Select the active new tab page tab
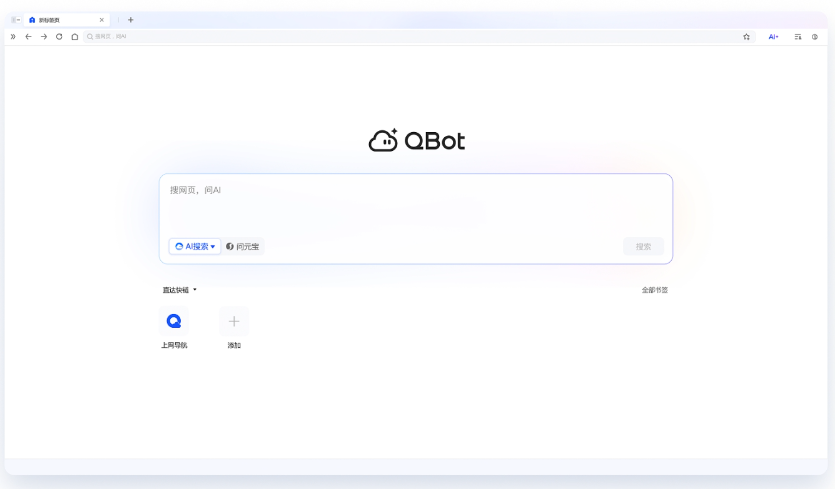This screenshot has height=489, width=835. [x=60, y=20]
